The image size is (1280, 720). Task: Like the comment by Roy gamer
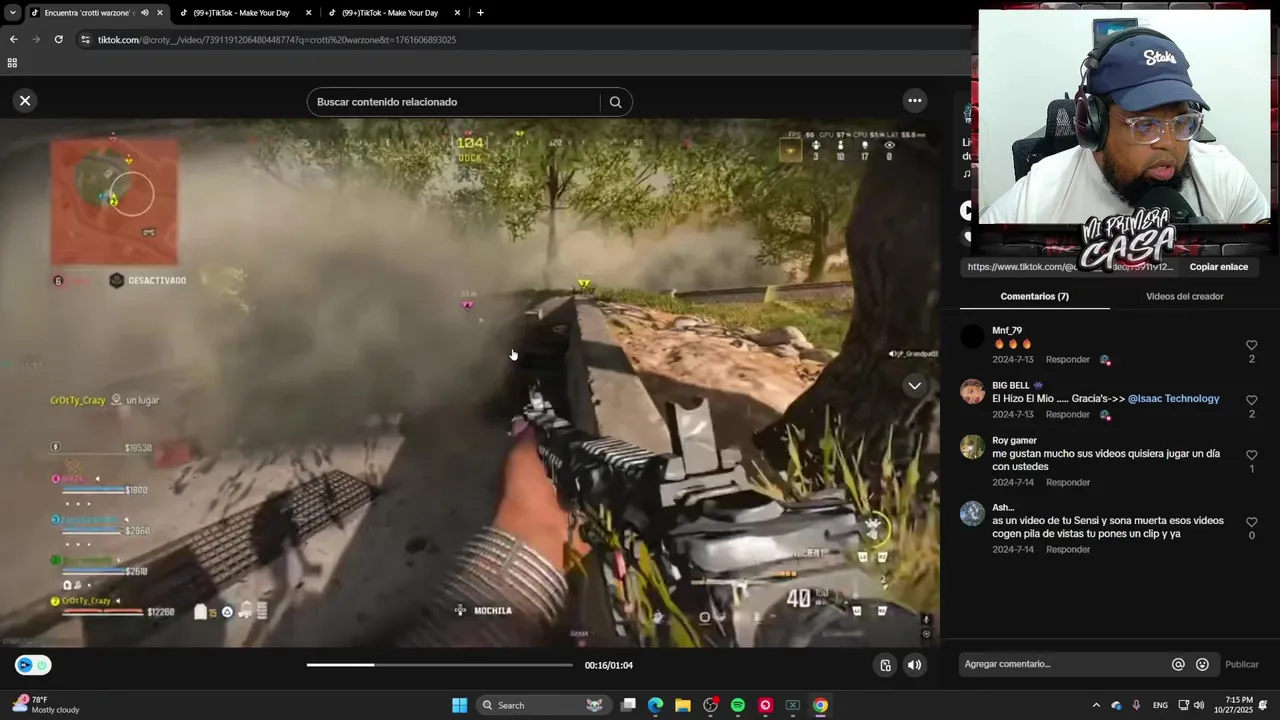pyautogui.click(x=1251, y=455)
